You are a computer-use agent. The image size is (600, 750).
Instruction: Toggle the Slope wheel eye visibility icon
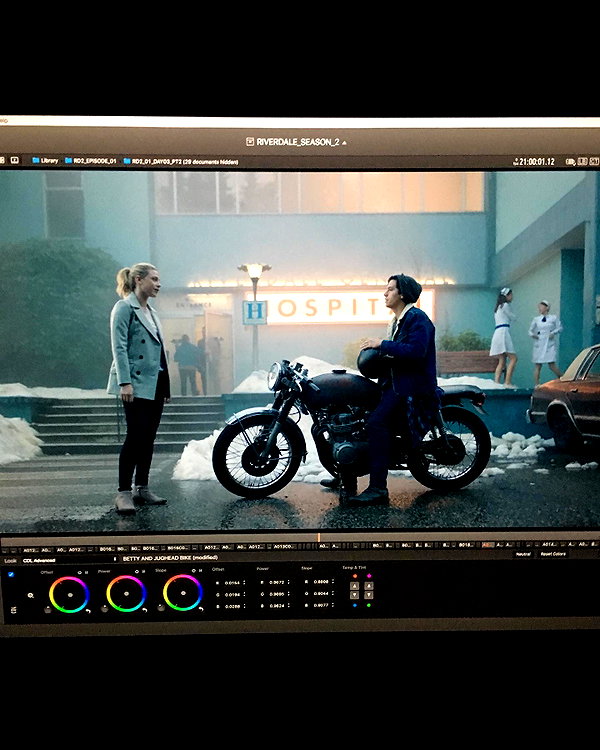click(193, 571)
